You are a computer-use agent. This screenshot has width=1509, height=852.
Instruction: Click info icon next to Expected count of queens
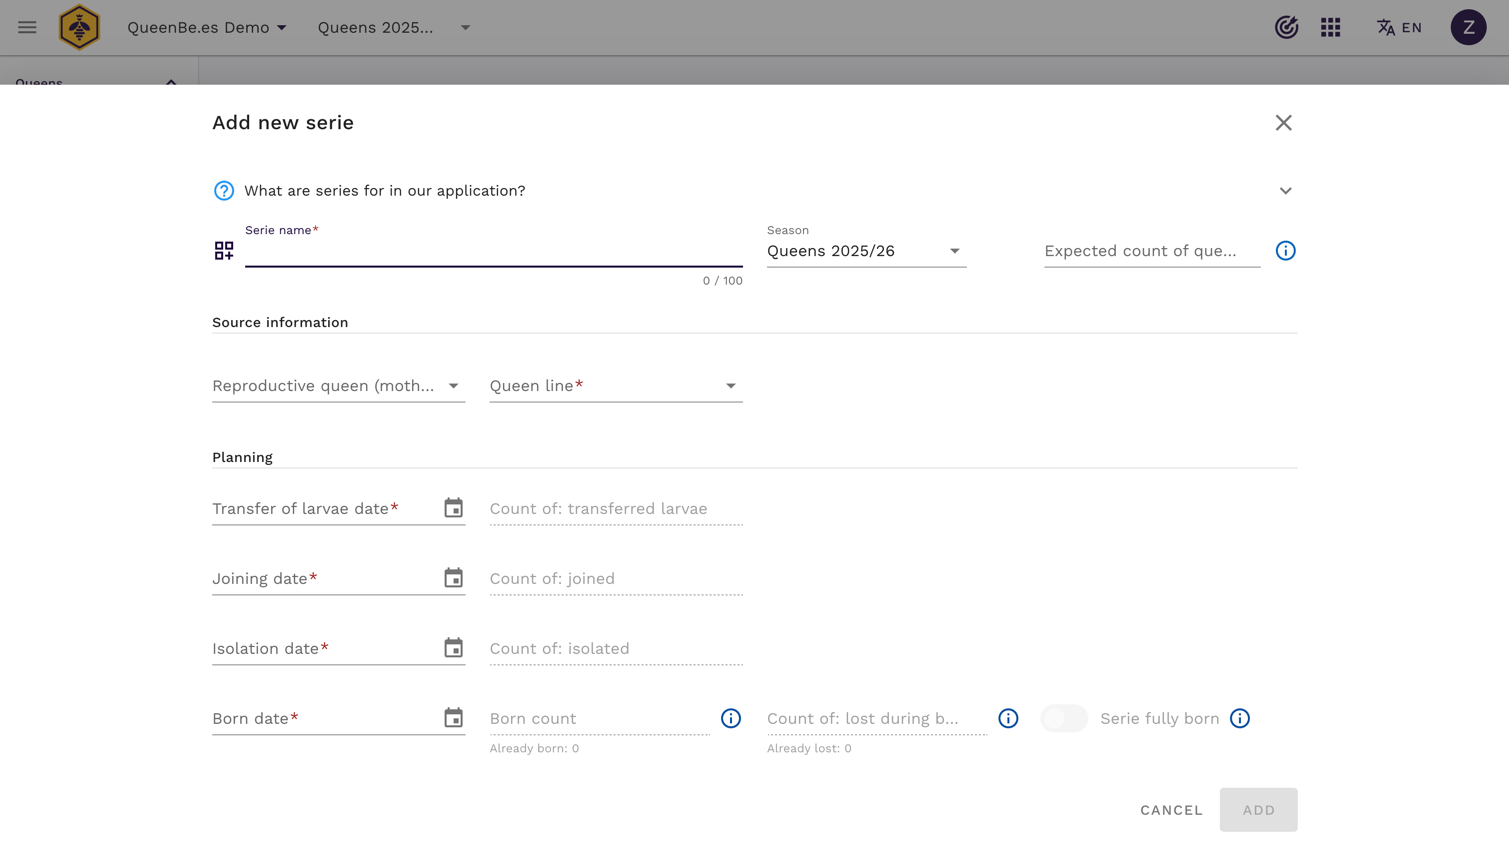(1285, 251)
